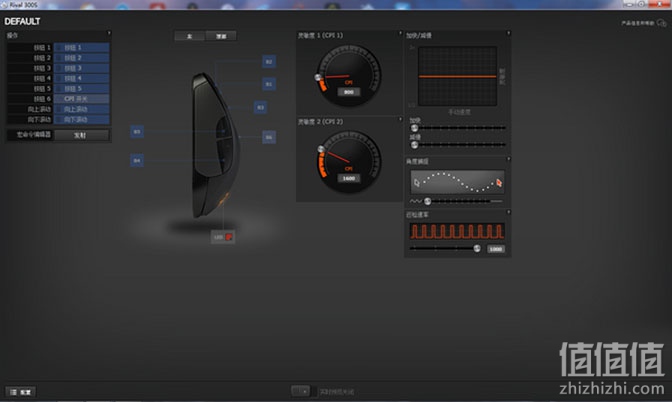Click the CPI 1 dial knob
The width and height of the screenshot is (672, 402).
click(318, 78)
